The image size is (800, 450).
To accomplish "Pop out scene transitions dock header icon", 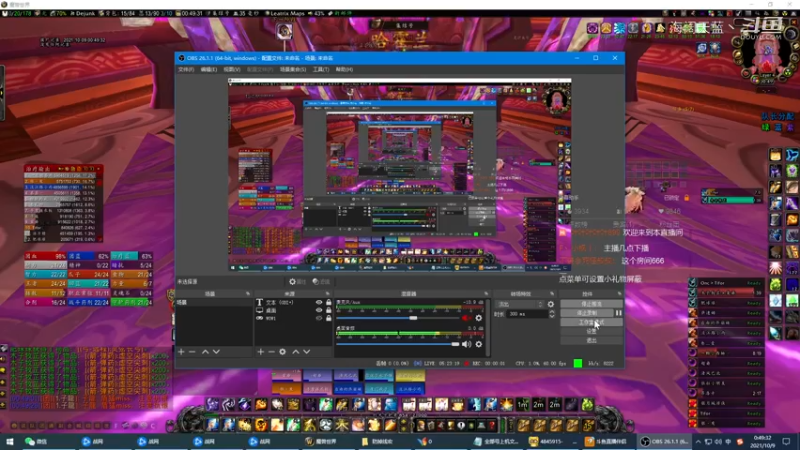I will pyautogui.click(x=552, y=294).
